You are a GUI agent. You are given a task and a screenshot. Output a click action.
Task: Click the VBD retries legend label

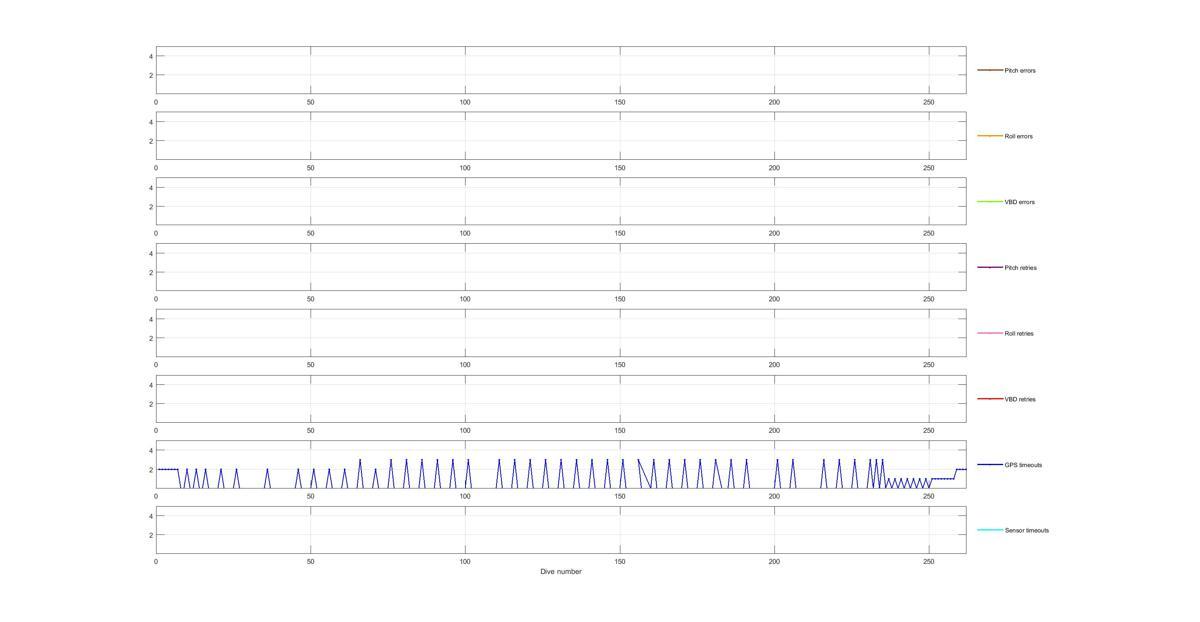pos(1020,399)
